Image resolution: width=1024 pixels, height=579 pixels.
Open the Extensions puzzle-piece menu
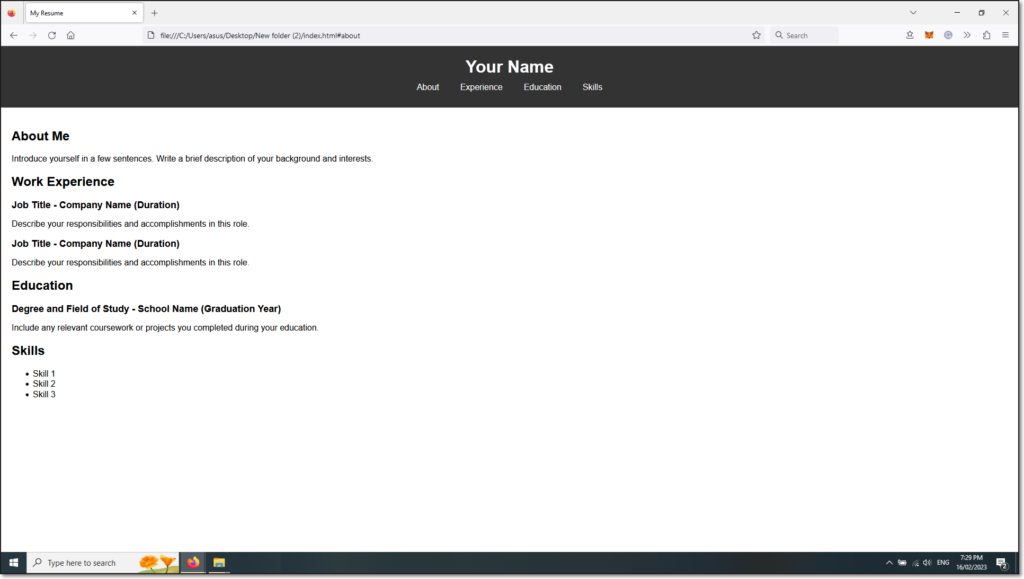point(986,35)
